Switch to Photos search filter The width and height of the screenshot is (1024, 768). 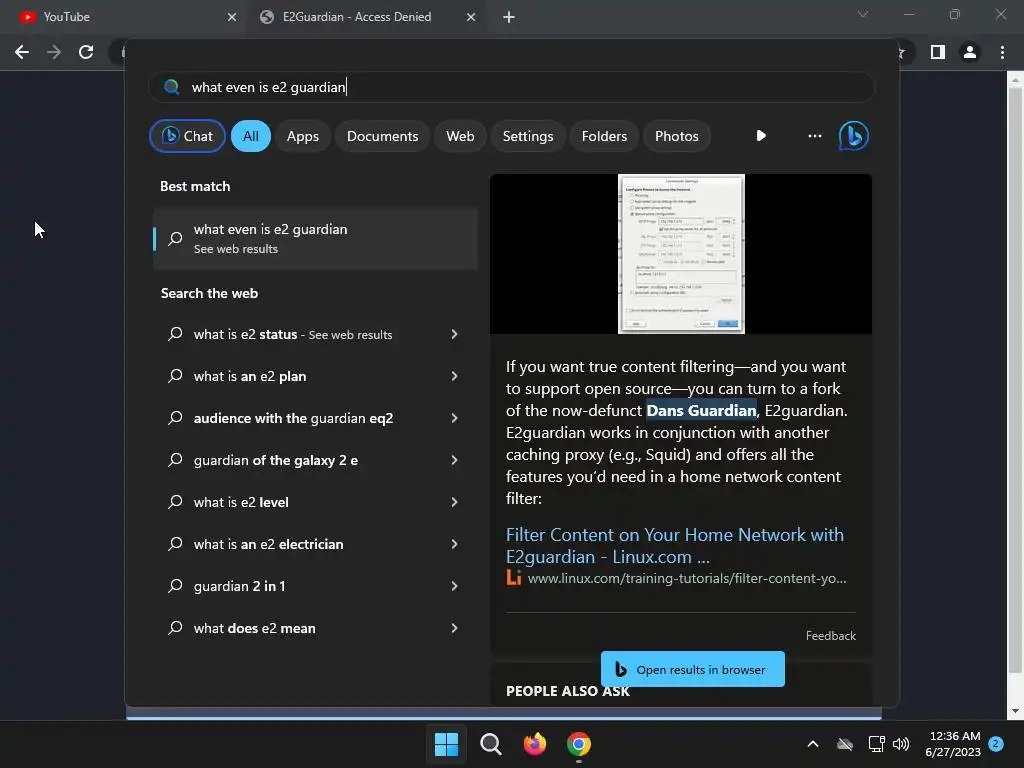pos(677,136)
